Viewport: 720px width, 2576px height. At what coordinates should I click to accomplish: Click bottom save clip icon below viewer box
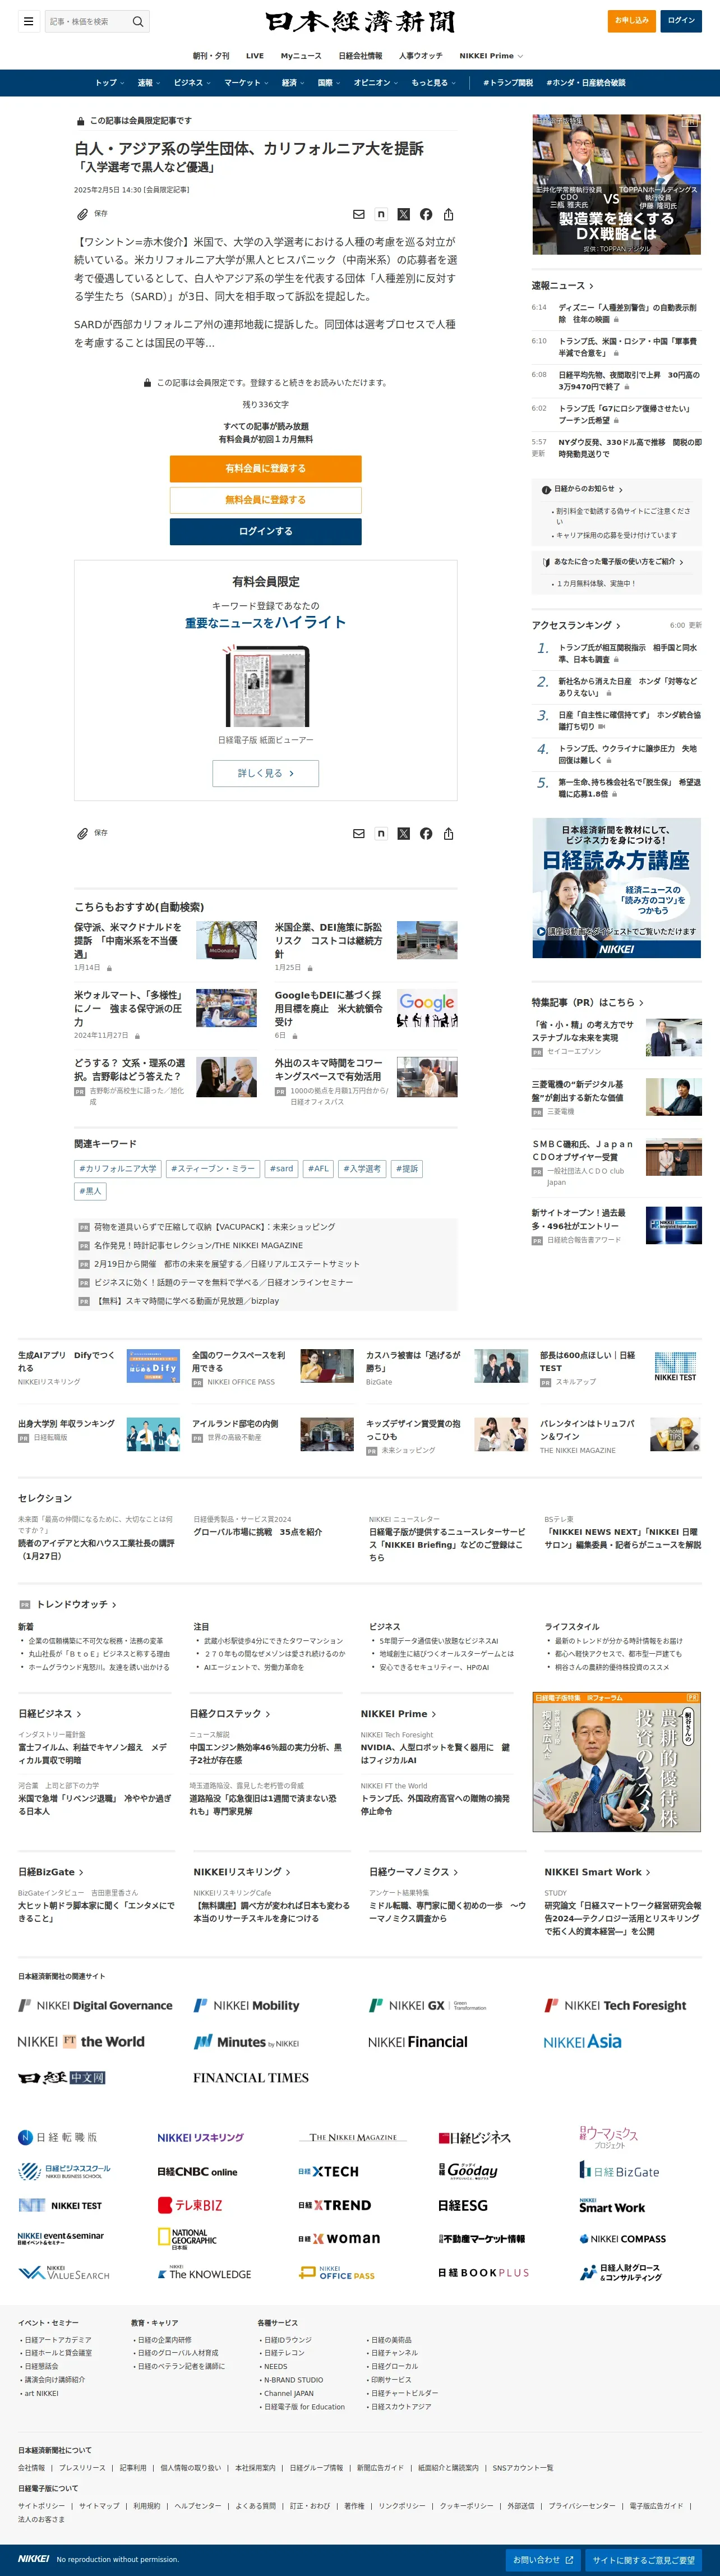pos(82,833)
